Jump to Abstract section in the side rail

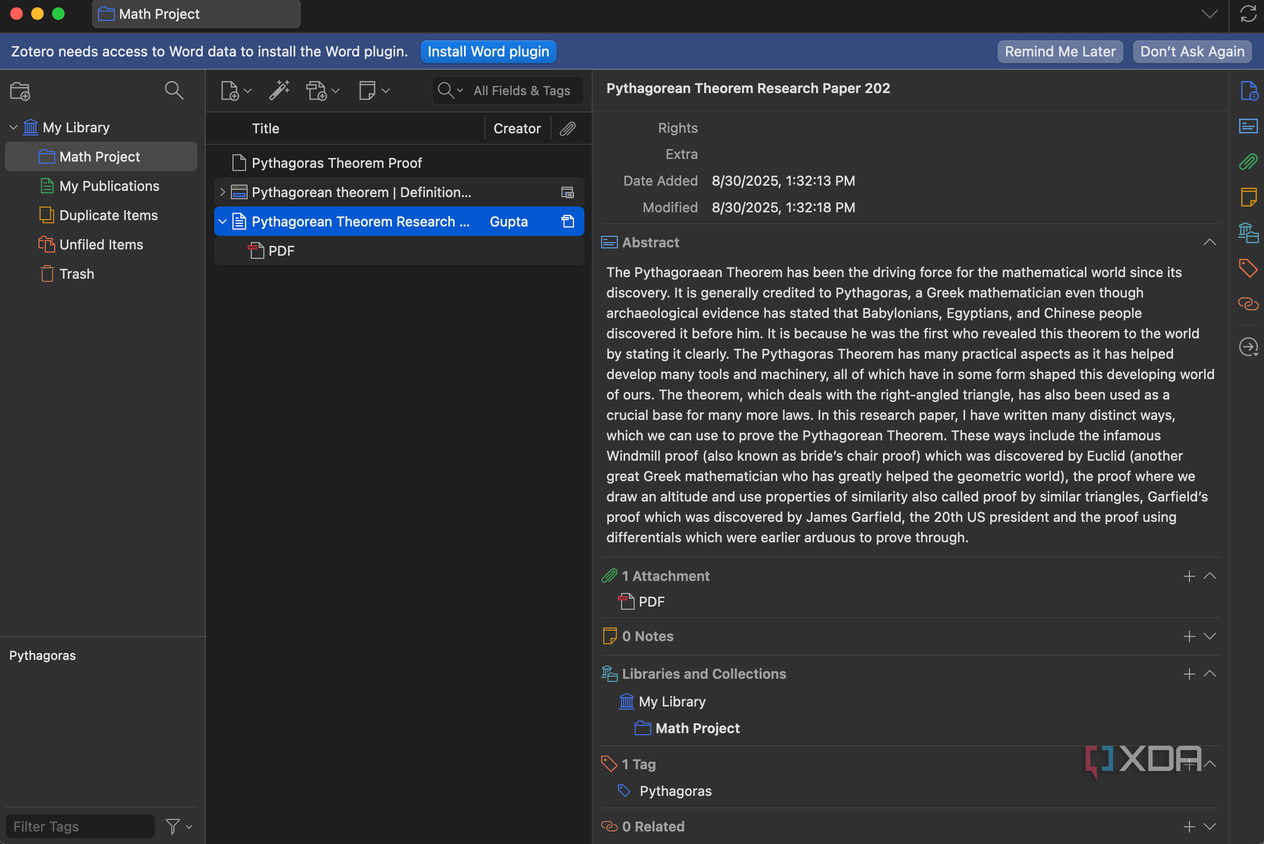tap(1248, 126)
